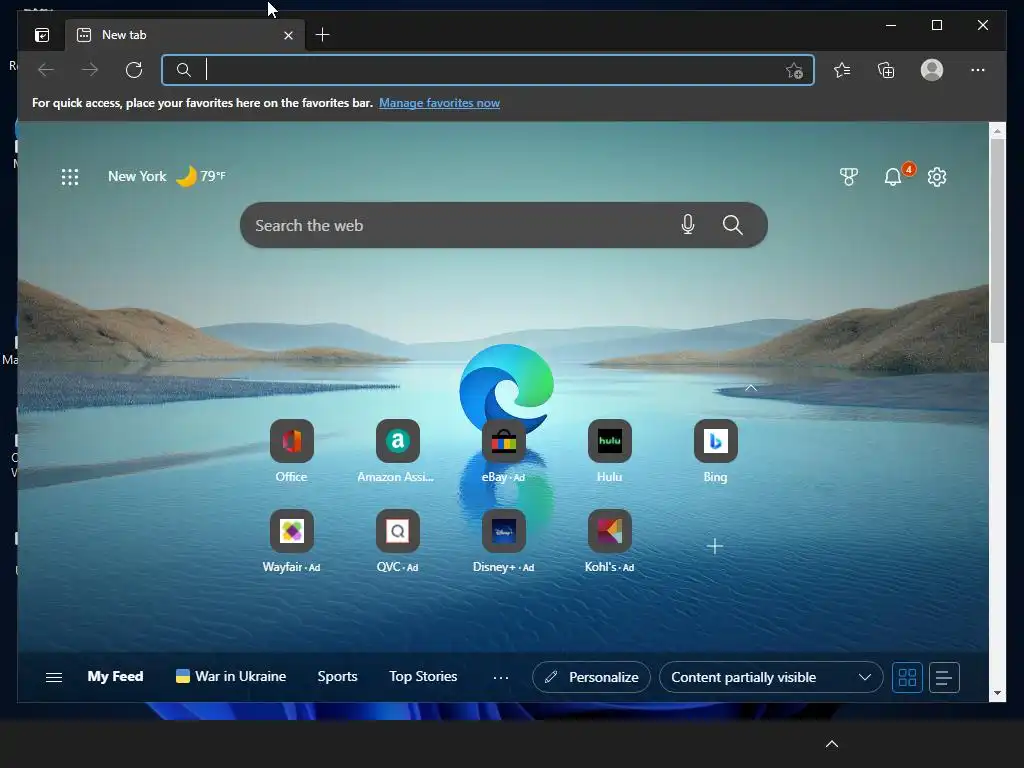This screenshot has height=768, width=1024.
Task: Open the tab actions menu icon
Action: pos(42,35)
